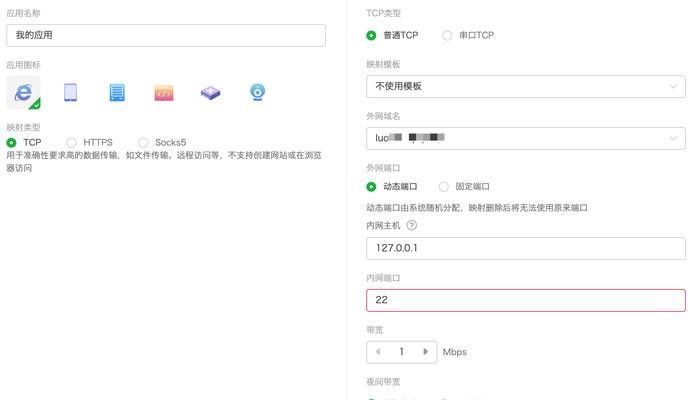Click the 应用名称 input field

coord(166,35)
